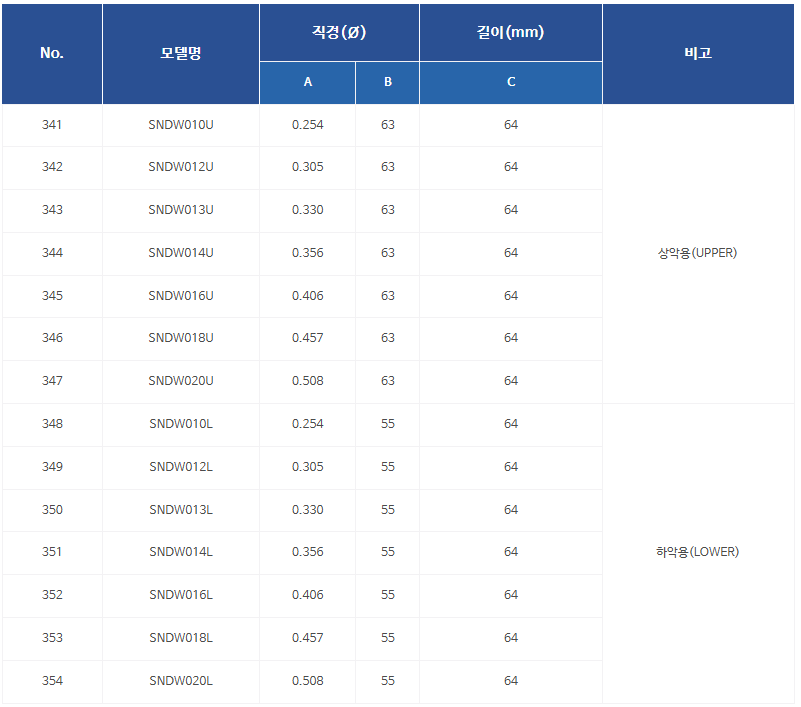Click the "No." column header
The width and height of the screenshot is (801, 707).
pyautogui.click(x=52, y=53)
